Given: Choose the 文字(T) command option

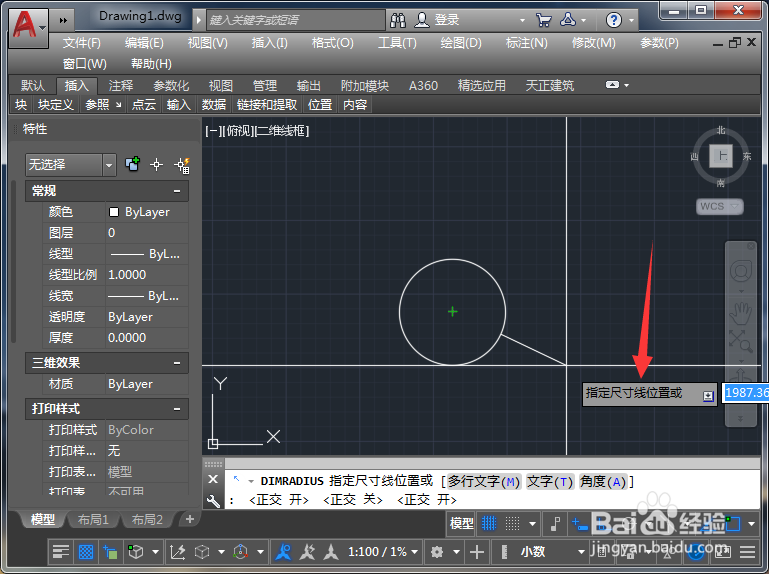Looking at the screenshot, I should (x=549, y=482).
